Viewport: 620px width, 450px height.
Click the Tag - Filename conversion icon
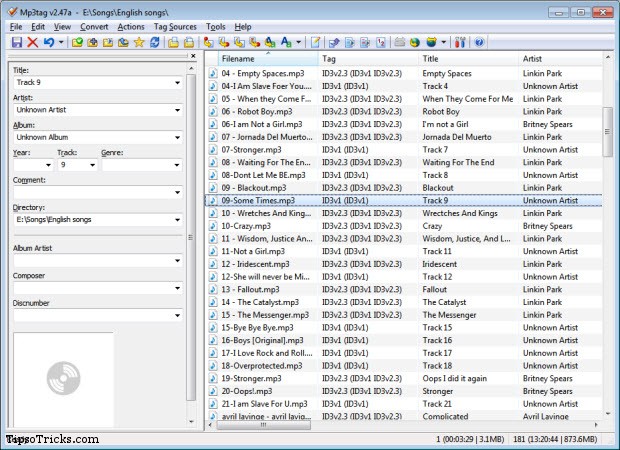[x=208, y=42]
